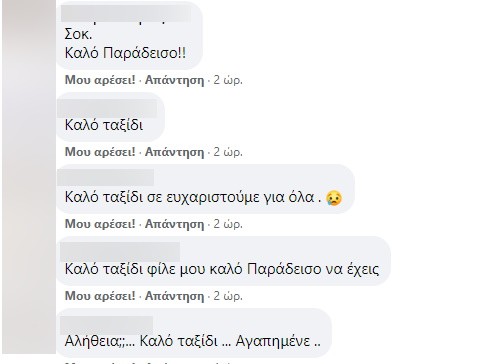Open timestamp under 'Καλό Παράδεισο!!' comment
Viewport: 492px width, 364px height.
[x=228, y=80]
